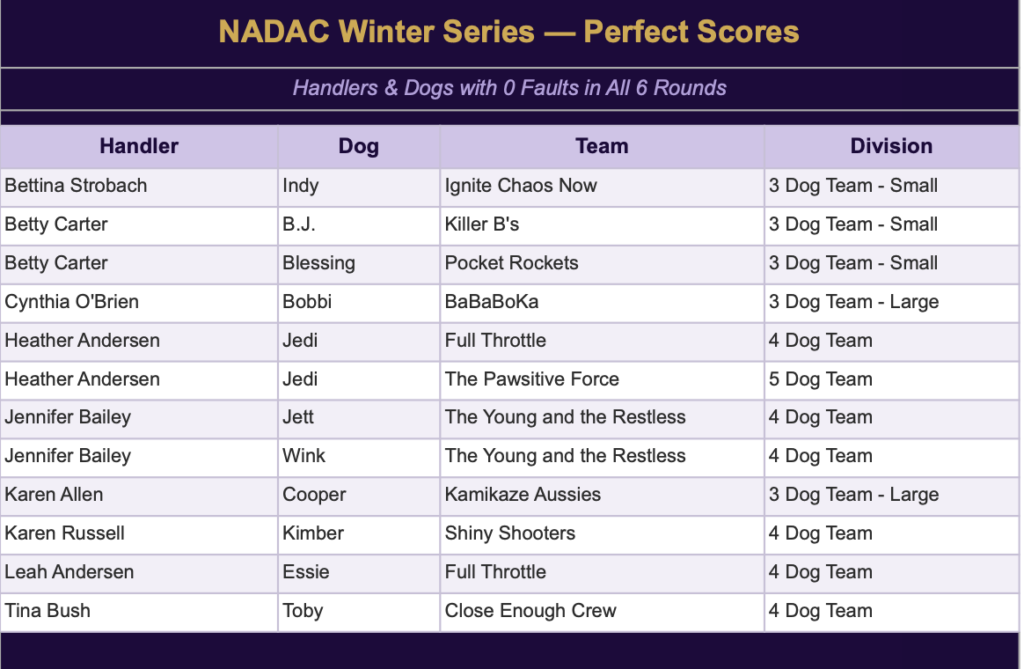
Task: Click the Handler column header
Action: coord(139,146)
